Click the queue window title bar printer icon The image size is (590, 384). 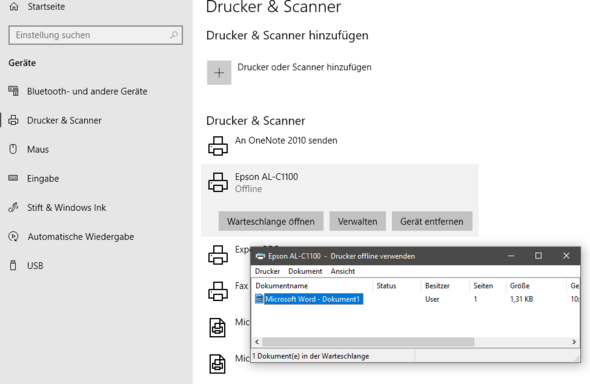click(260, 256)
